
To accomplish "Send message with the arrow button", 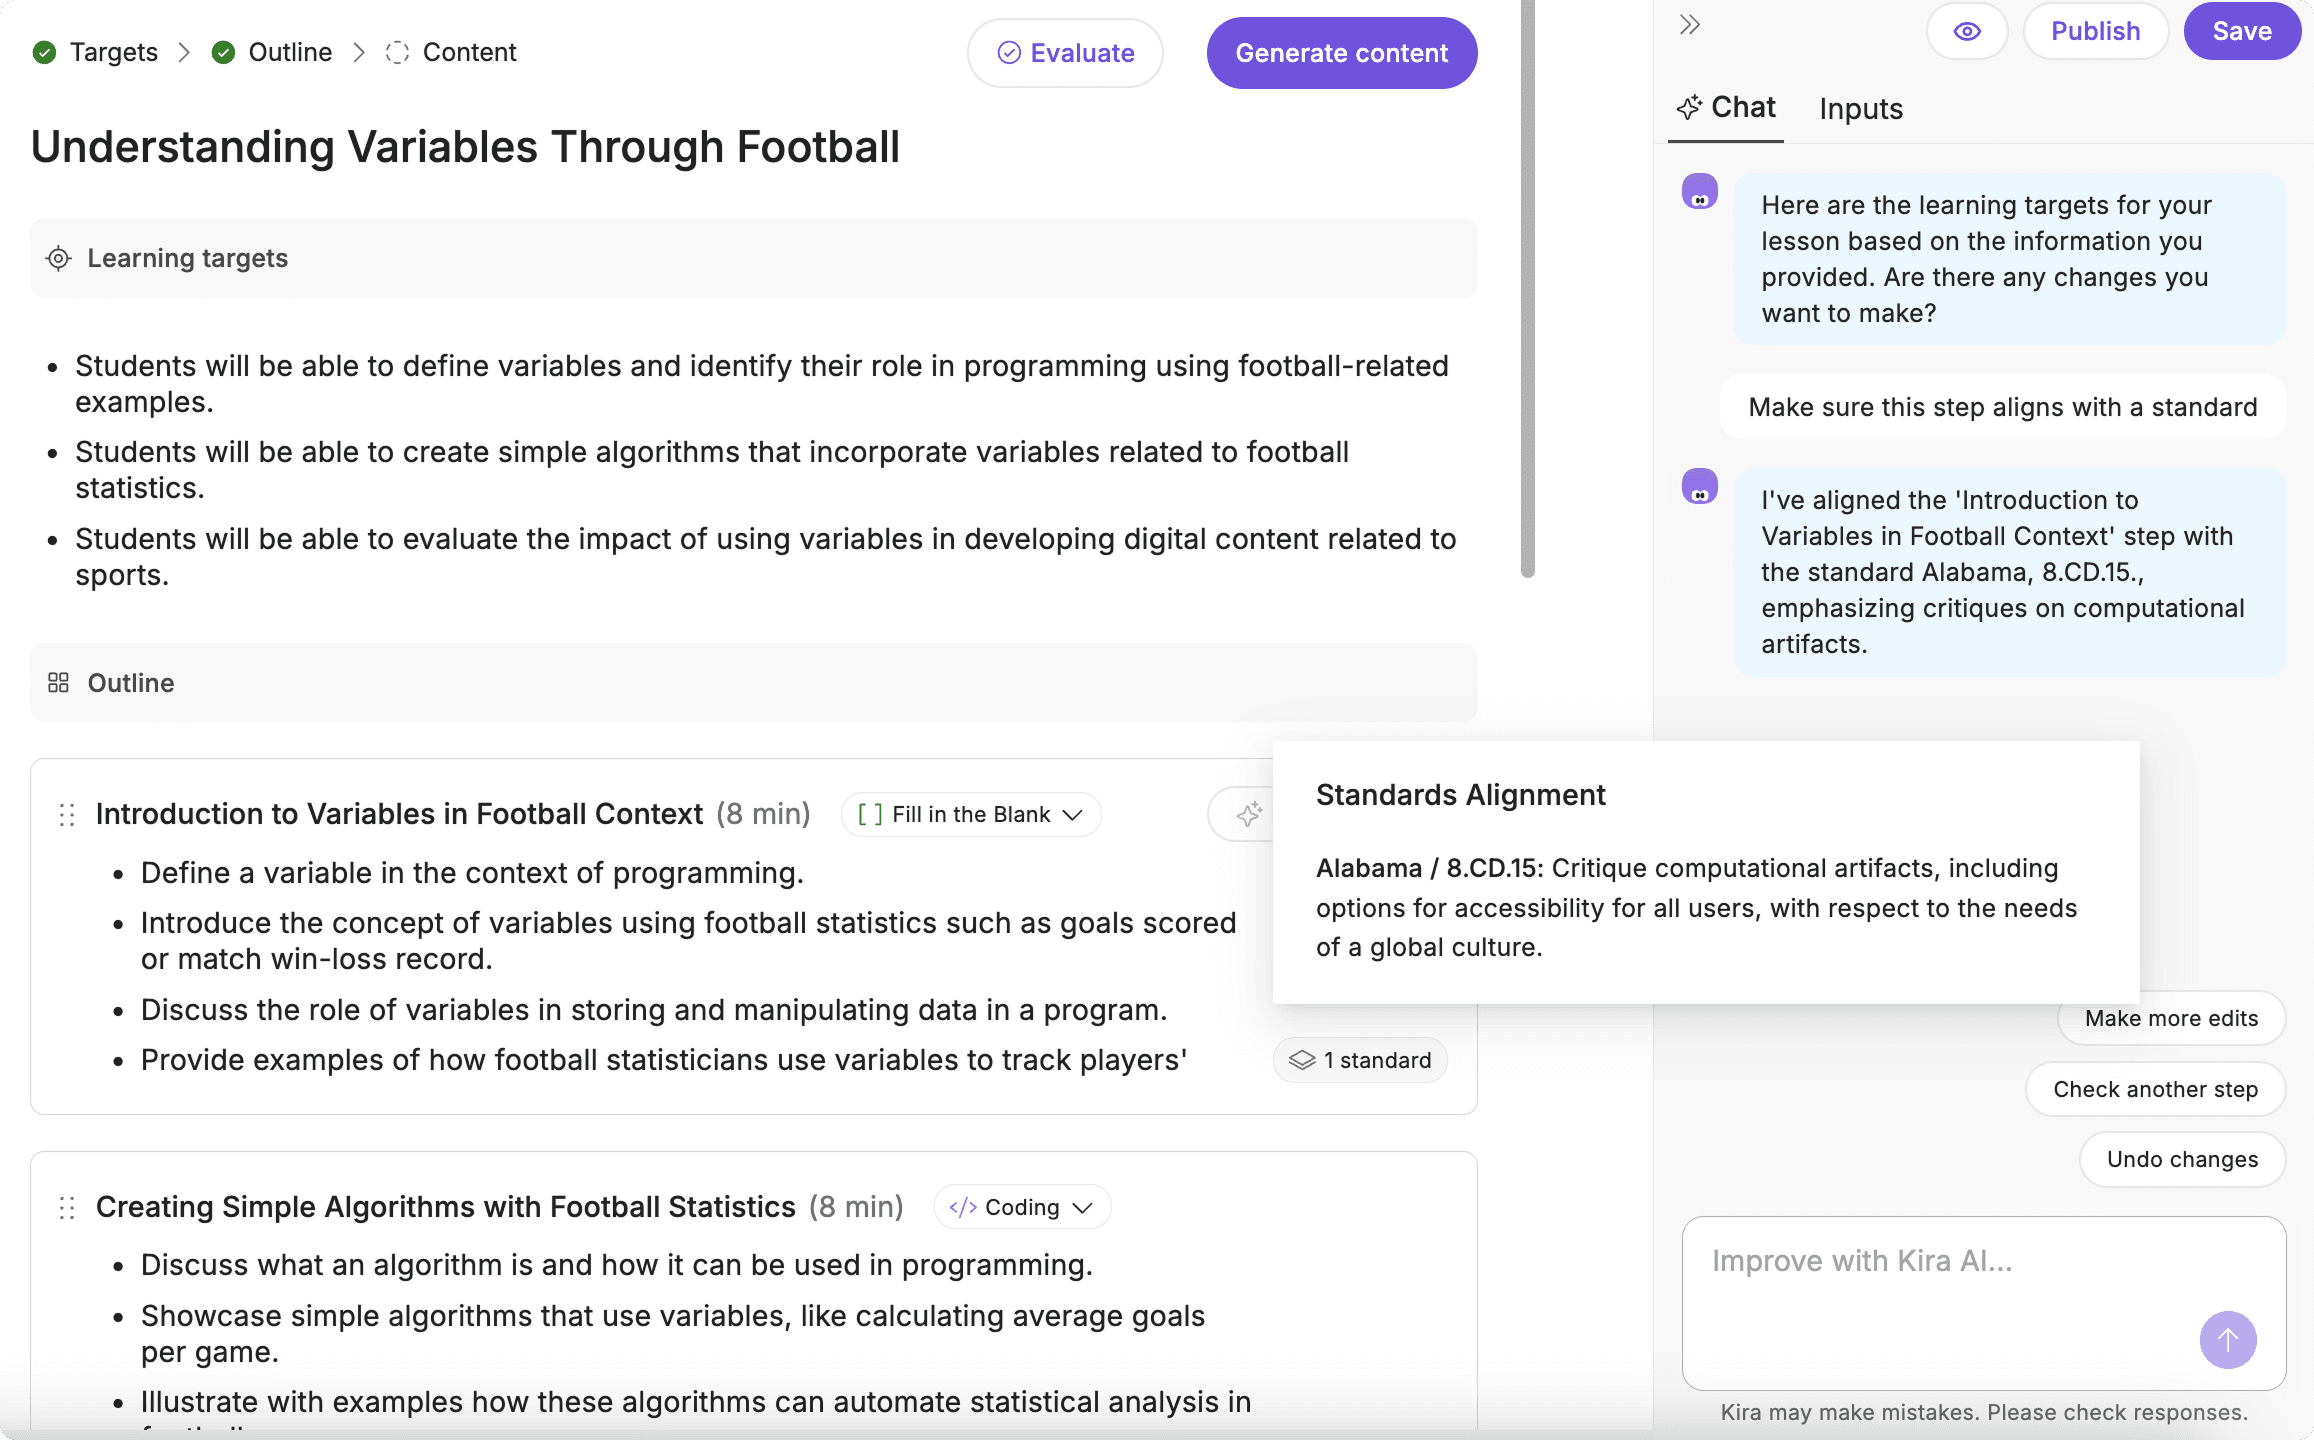I will pyautogui.click(x=2227, y=1340).
